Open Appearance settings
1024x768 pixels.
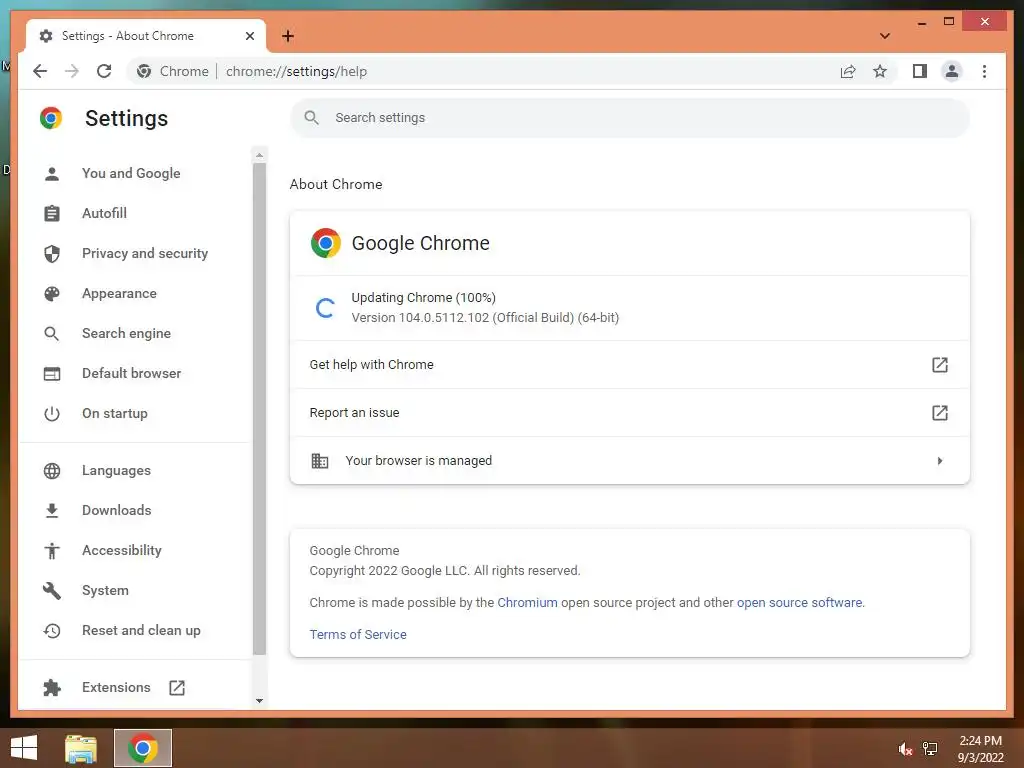pyautogui.click(x=120, y=293)
